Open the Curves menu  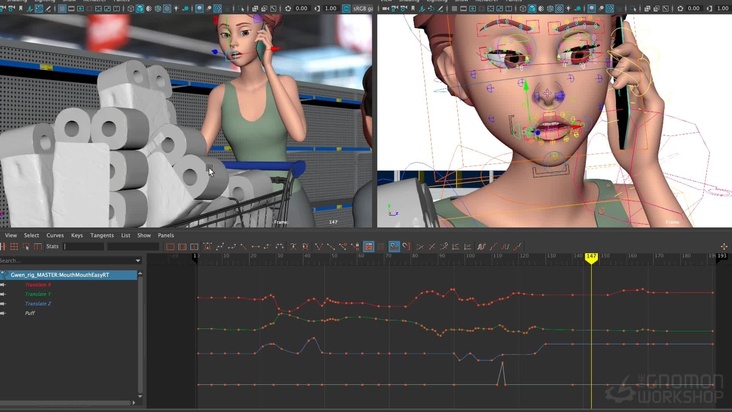pyautogui.click(x=55, y=235)
